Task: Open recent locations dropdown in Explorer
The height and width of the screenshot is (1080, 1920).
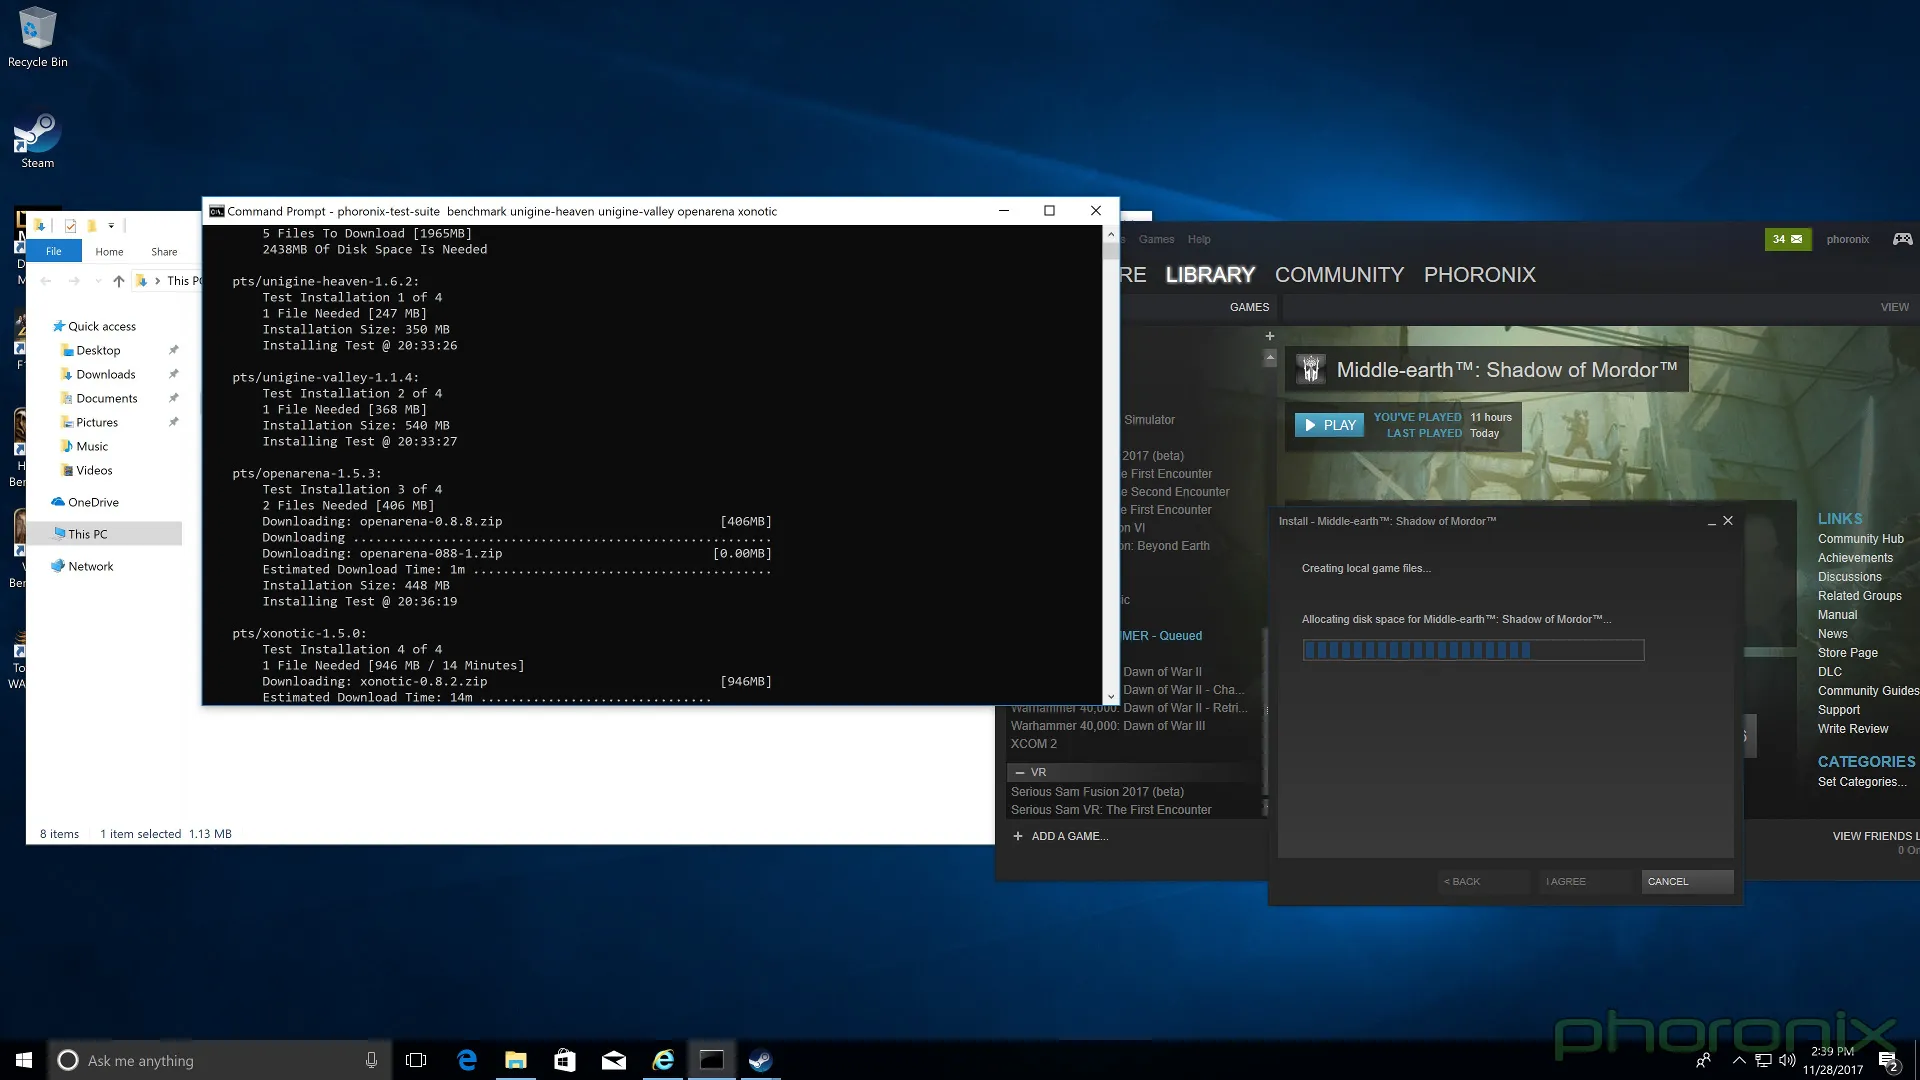Action: (x=98, y=281)
